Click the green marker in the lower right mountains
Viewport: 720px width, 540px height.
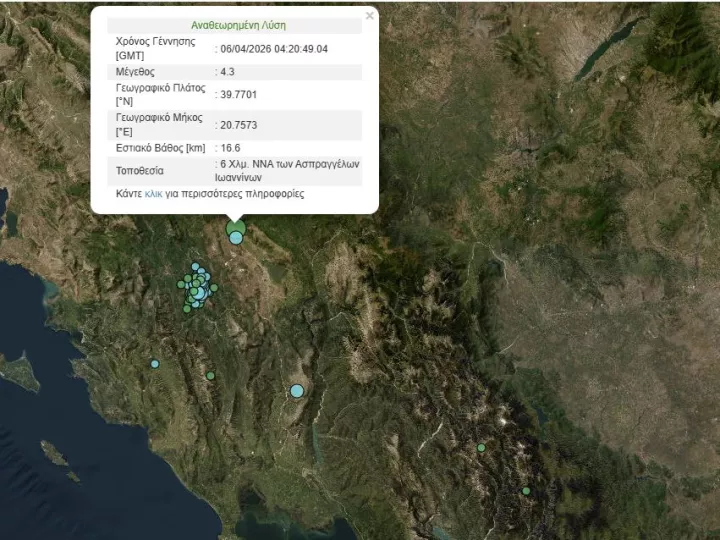(481, 448)
